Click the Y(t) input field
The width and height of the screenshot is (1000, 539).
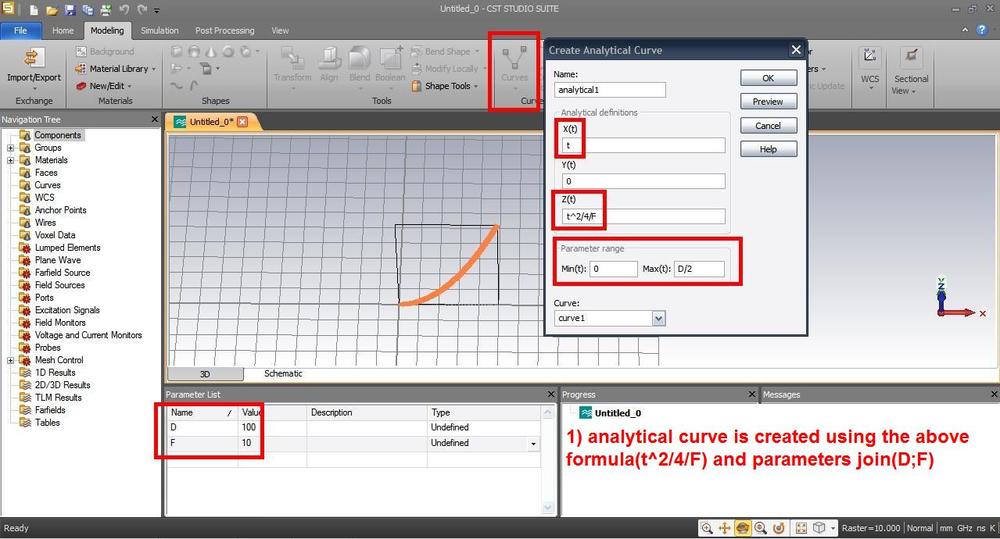[643, 181]
